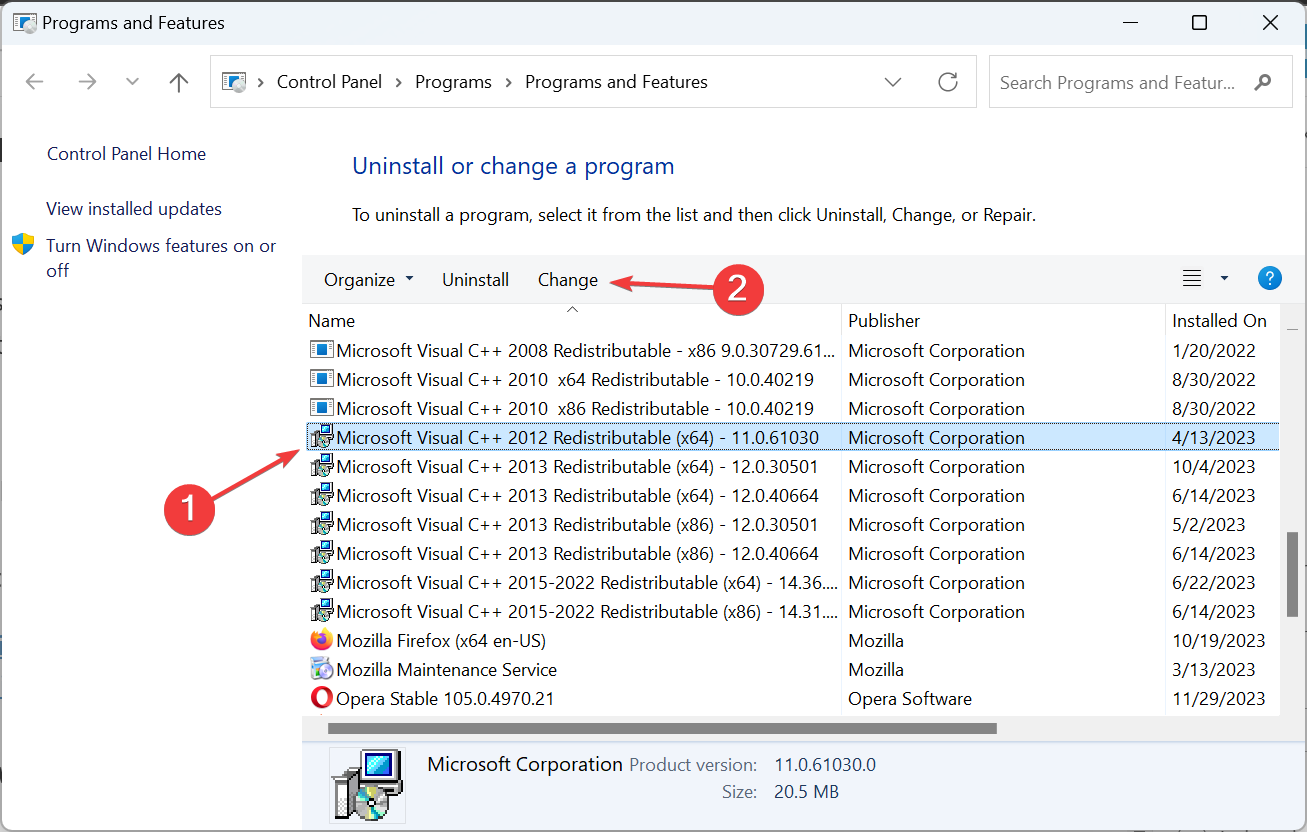
Task: Select Control Panel breadcrumb segment
Action: pos(329,82)
